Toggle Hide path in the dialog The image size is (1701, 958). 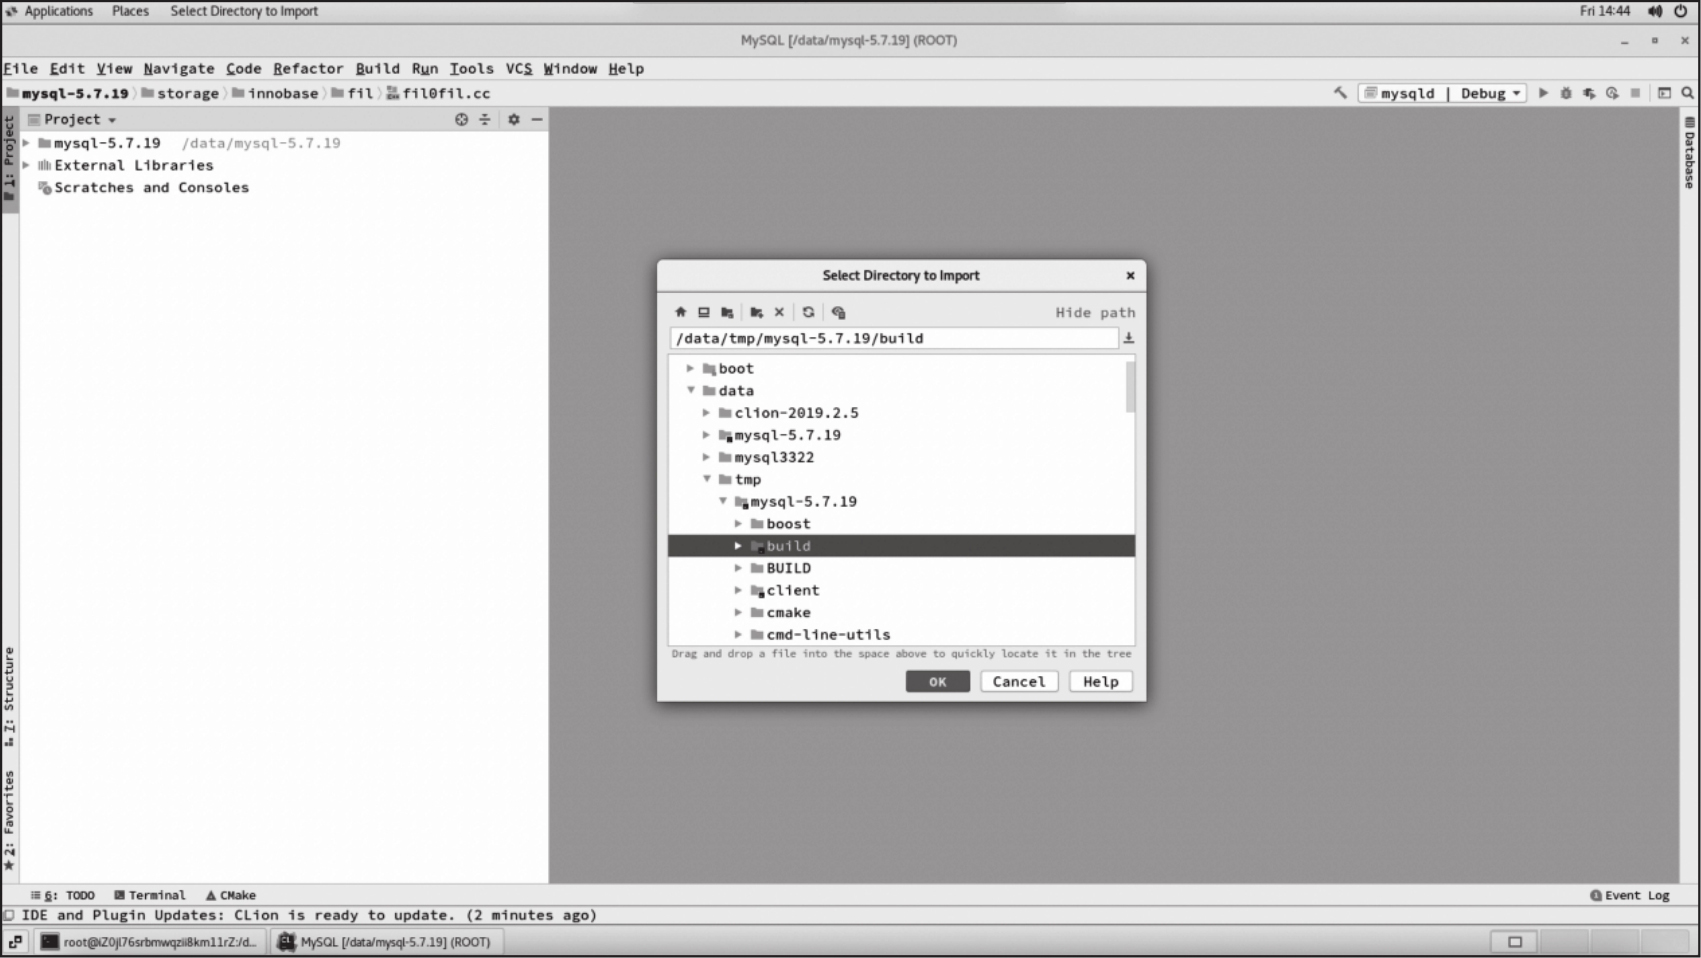[1095, 312]
